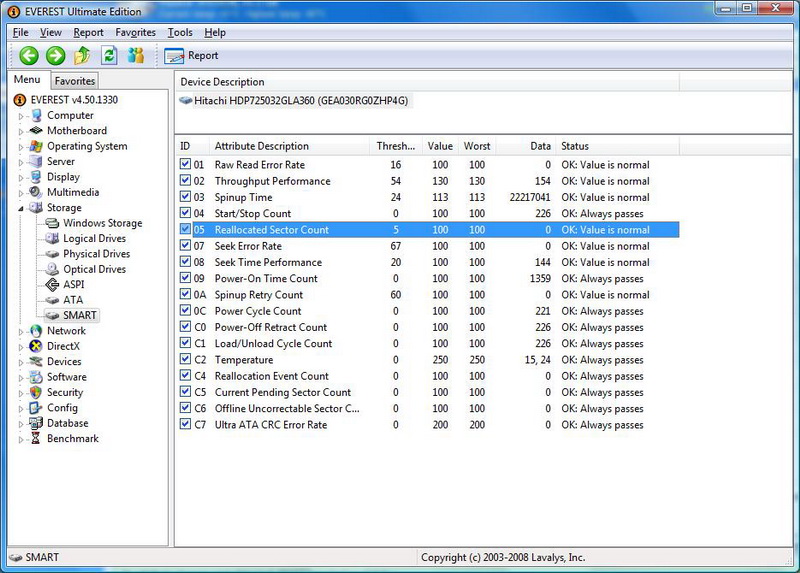Uncheck the Ultra ATA CRC Error Rate checkbox
This screenshot has height=573, width=800.
coord(185,425)
